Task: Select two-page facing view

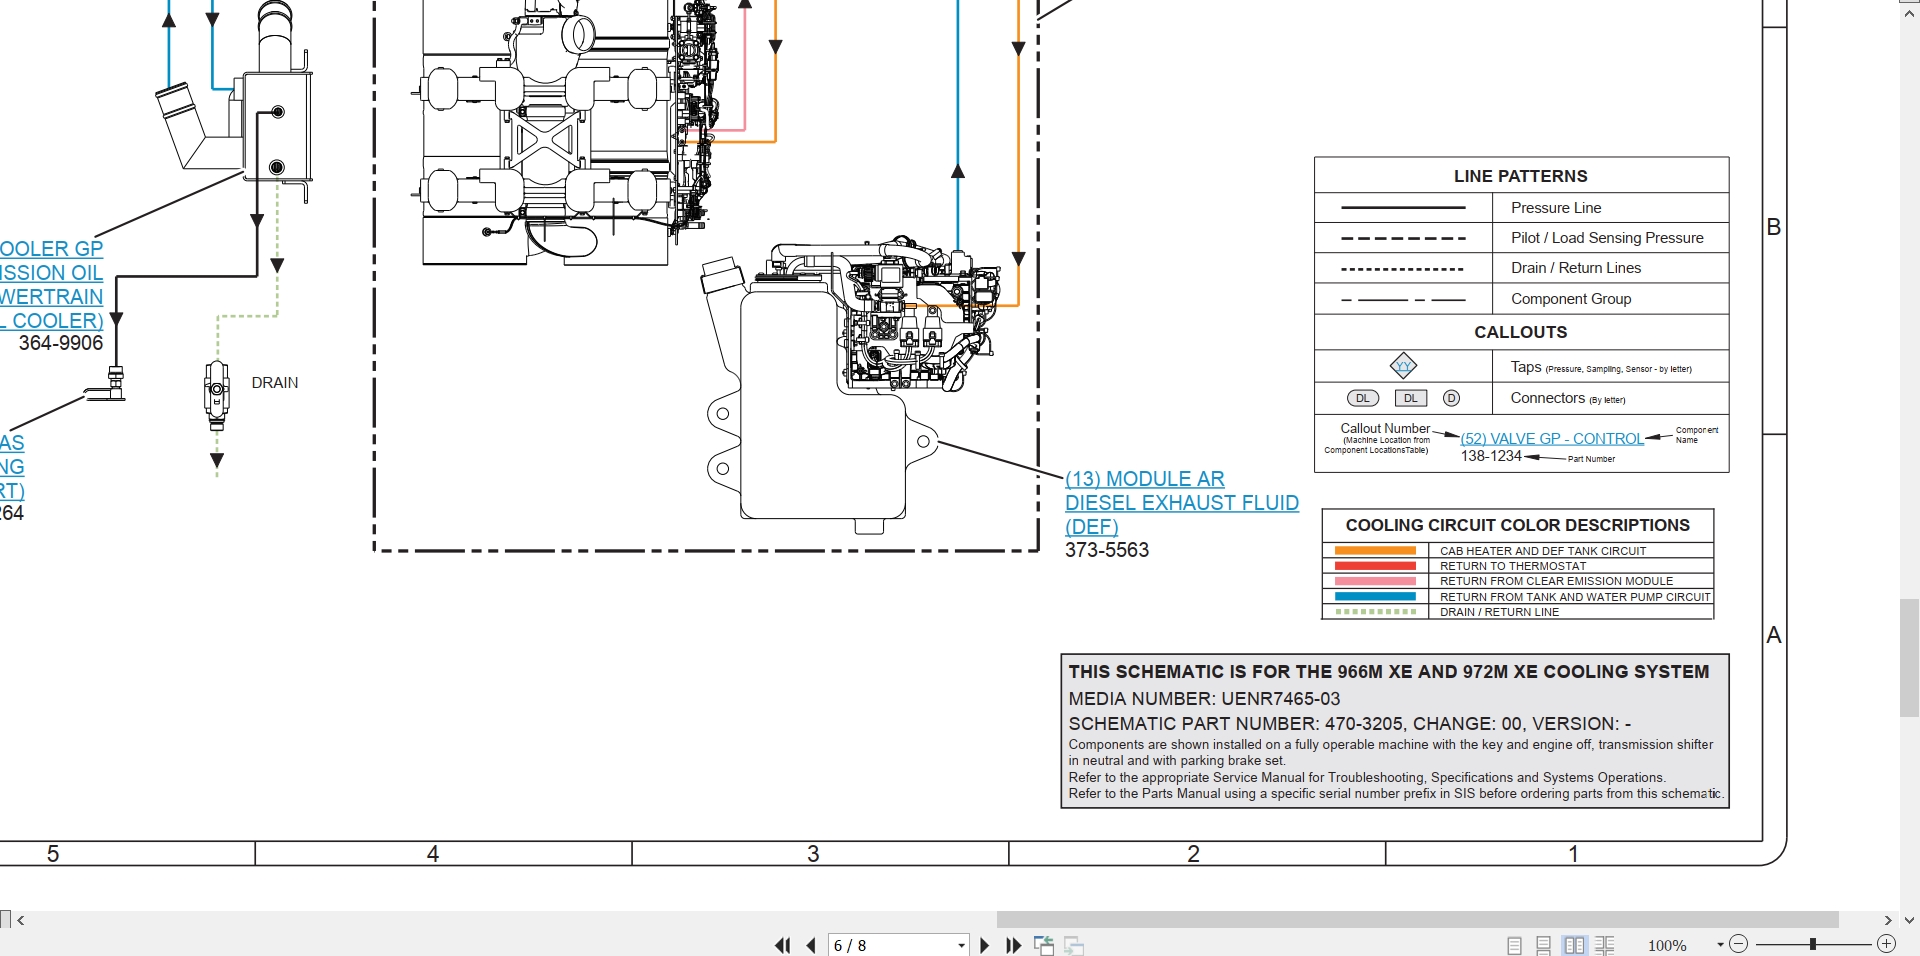Action: (x=1575, y=945)
